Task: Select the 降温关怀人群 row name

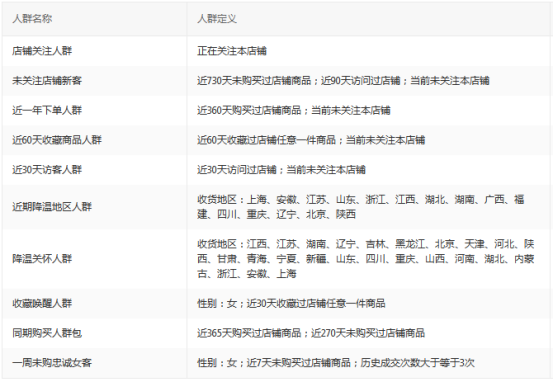Action: click(x=42, y=259)
